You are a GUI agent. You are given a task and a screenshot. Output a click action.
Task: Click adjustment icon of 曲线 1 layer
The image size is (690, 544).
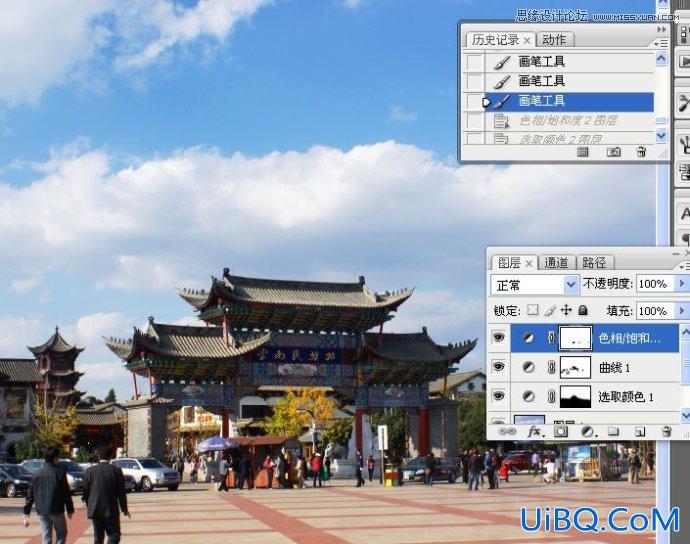528,367
